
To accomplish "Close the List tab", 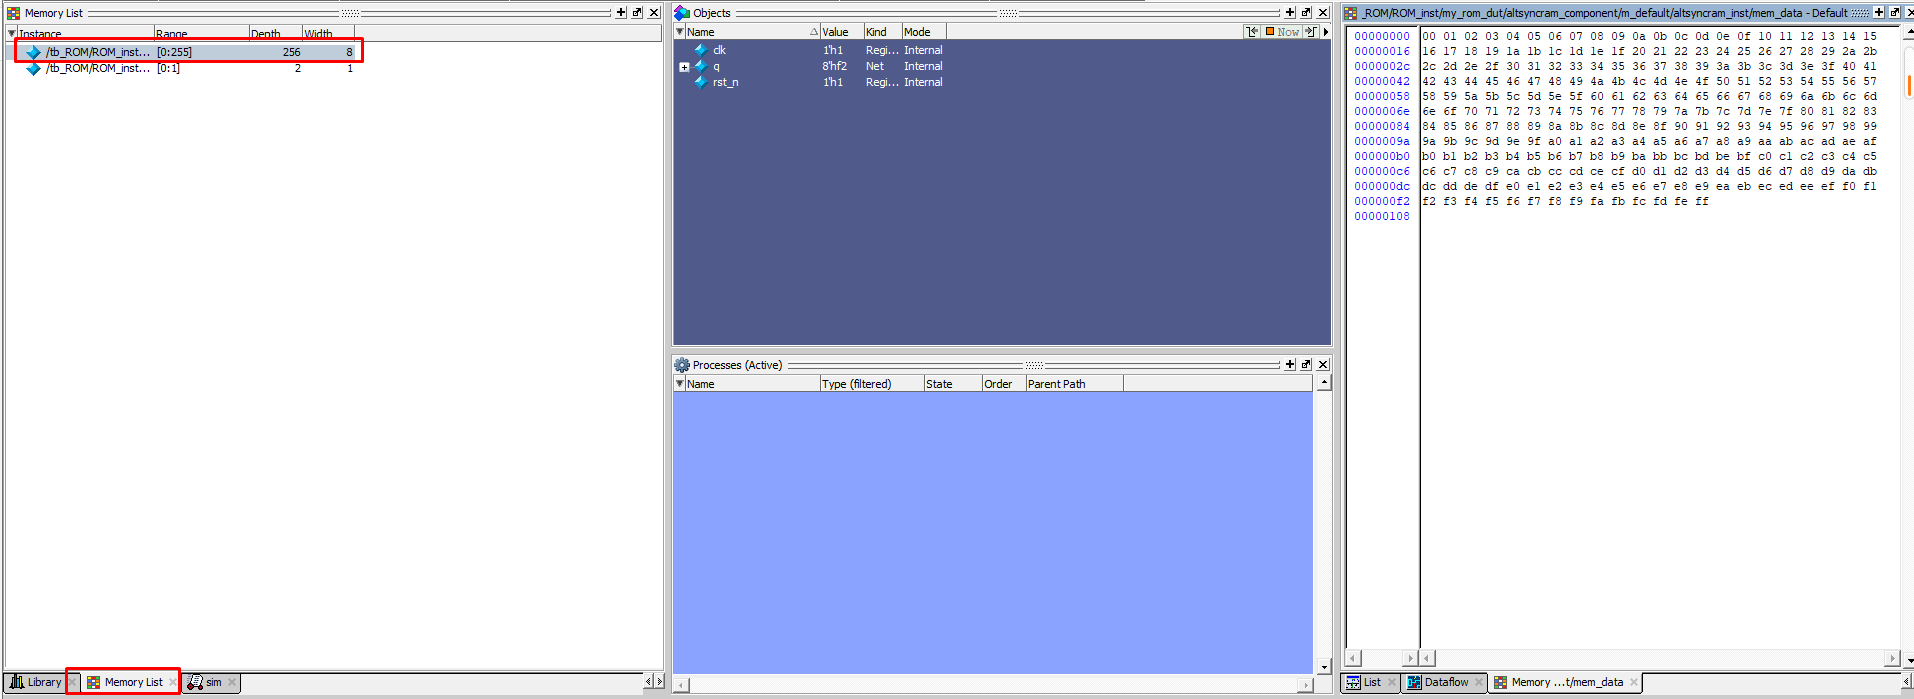I will tap(1392, 682).
